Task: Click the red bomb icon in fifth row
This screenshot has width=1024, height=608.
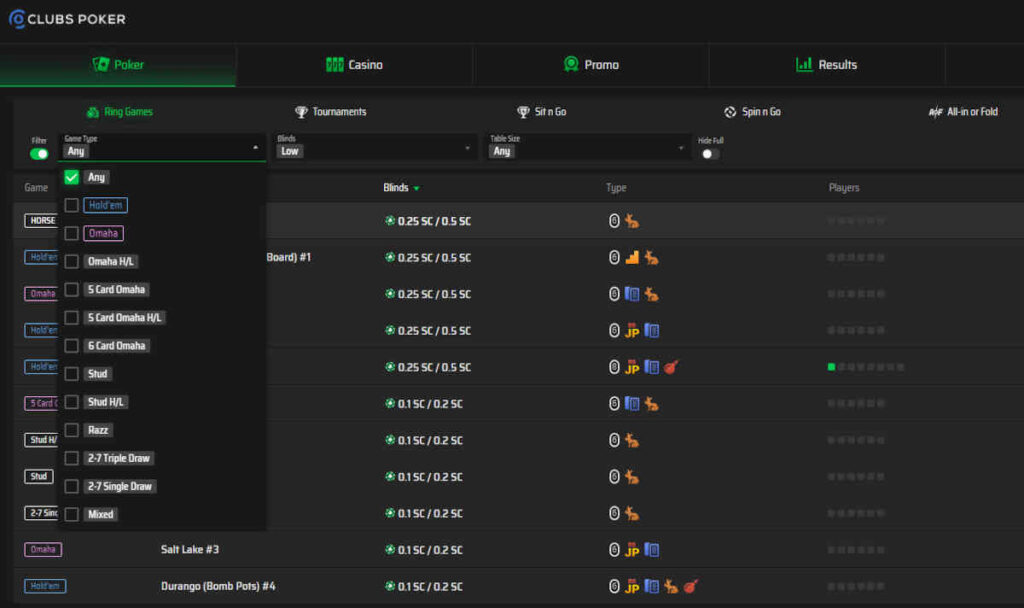Action: pos(671,367)
